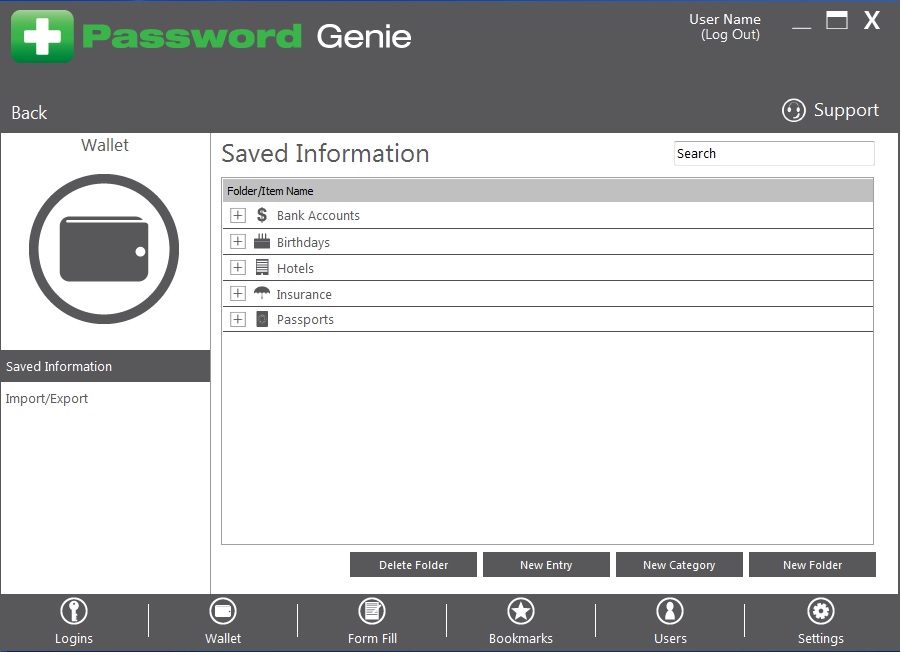Click the dollar sign Bank Accounts icon
Image resolution: width=902 pixels, height=652 pixels.
(262, 215)
